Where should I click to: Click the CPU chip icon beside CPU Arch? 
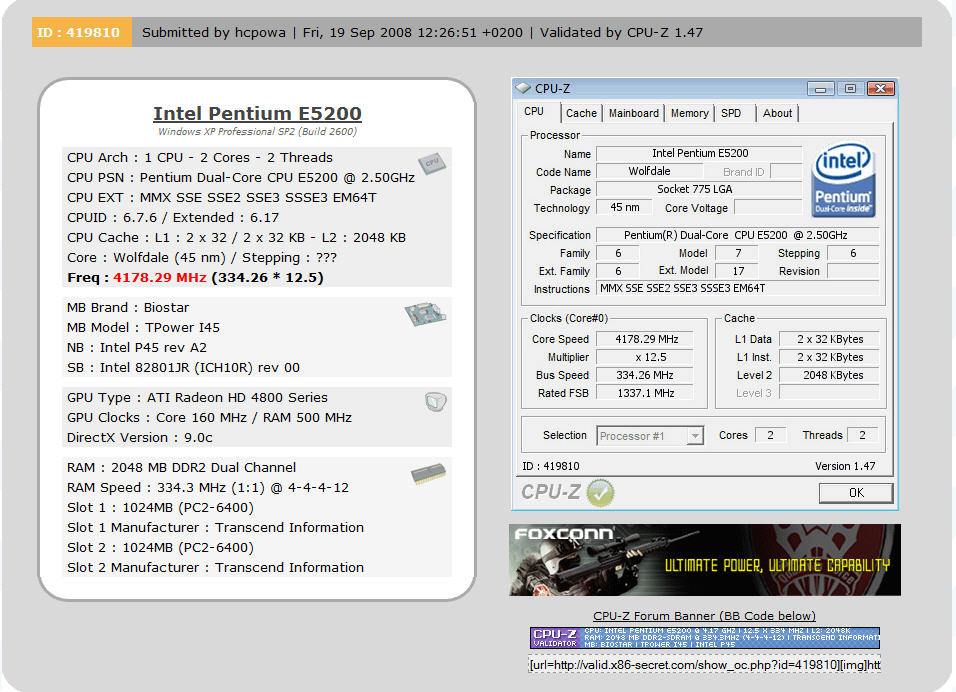(432, 163)
